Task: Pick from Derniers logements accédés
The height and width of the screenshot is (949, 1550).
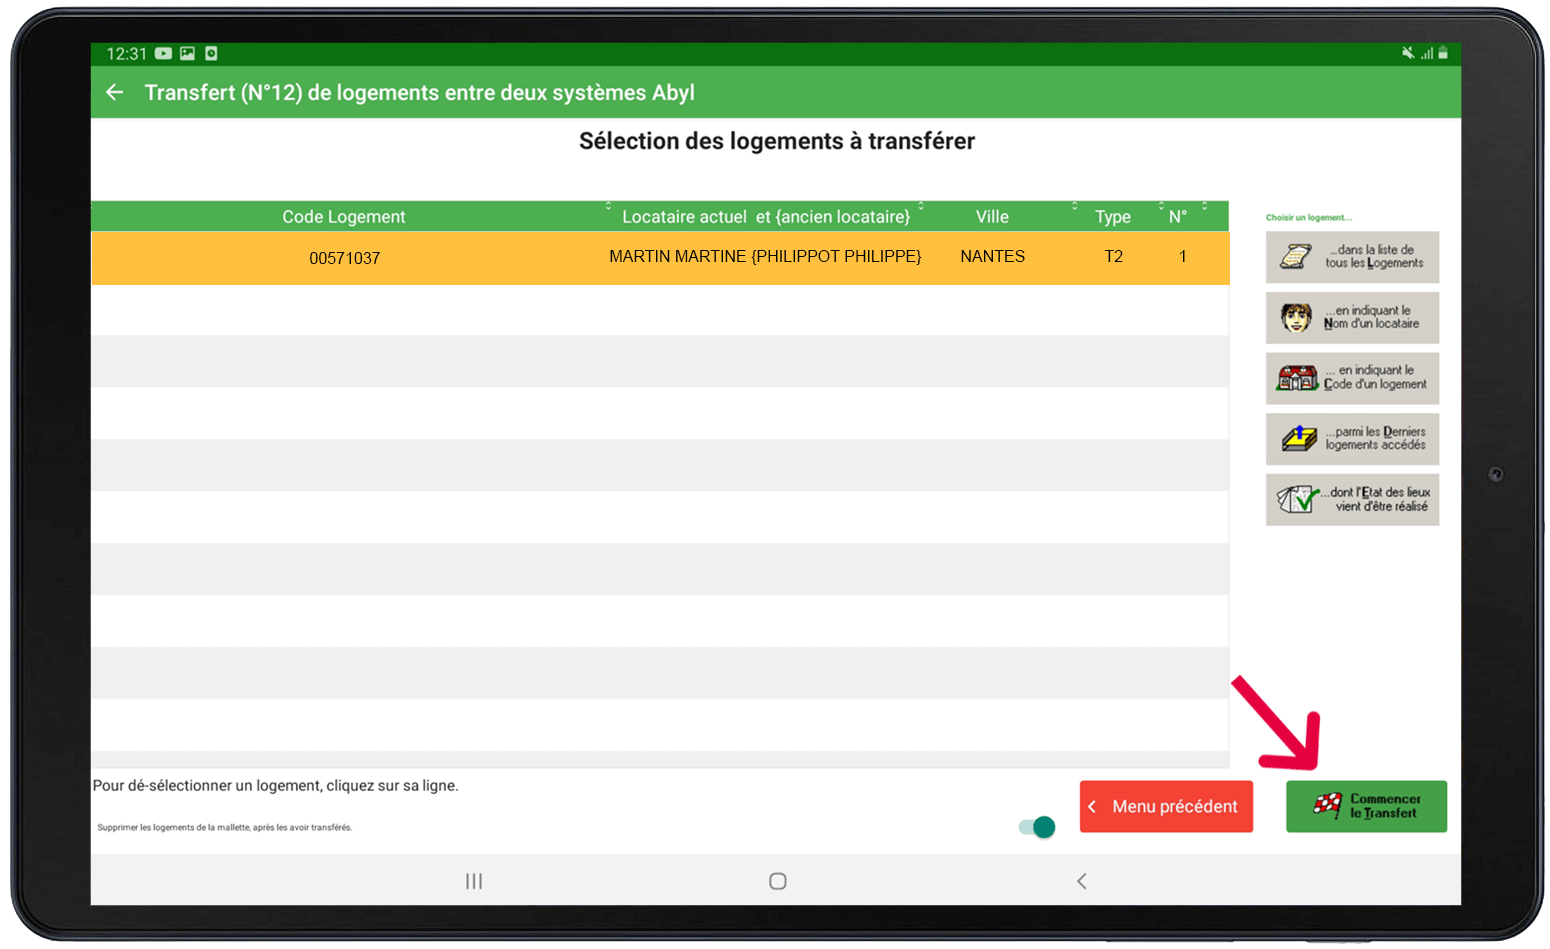Action: [1352, 439]
